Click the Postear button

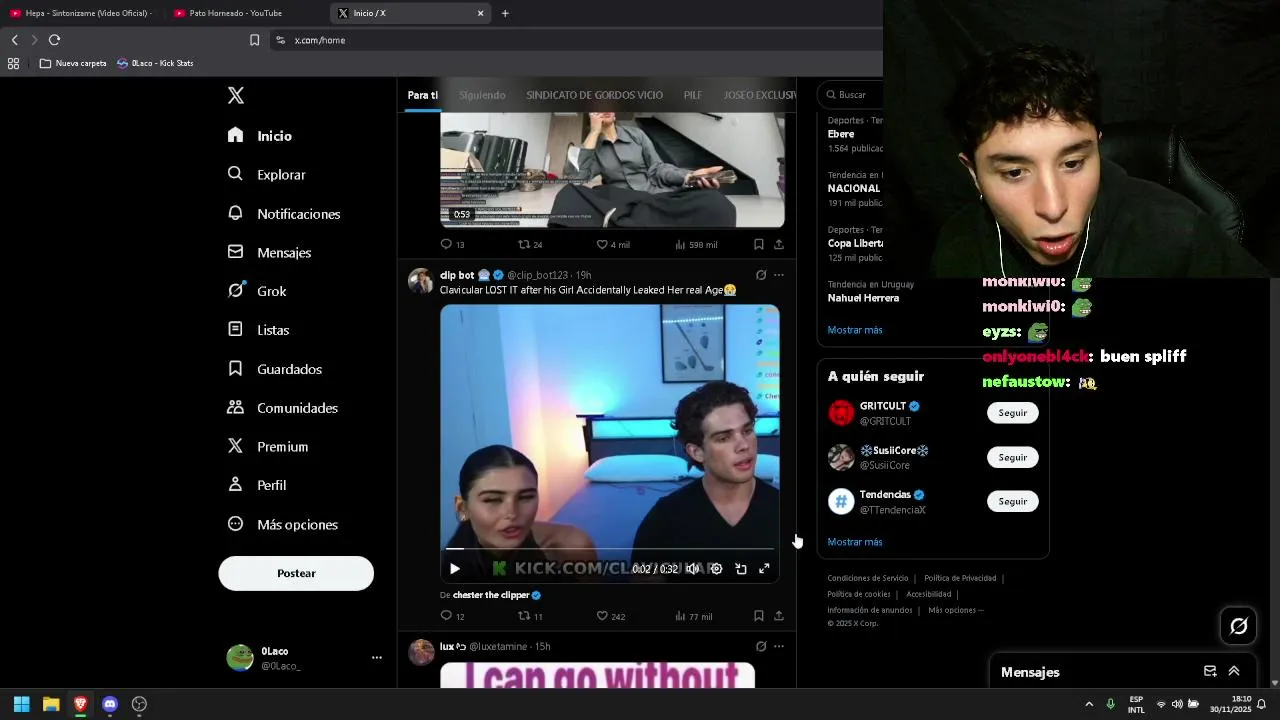[x=296, y=573]
